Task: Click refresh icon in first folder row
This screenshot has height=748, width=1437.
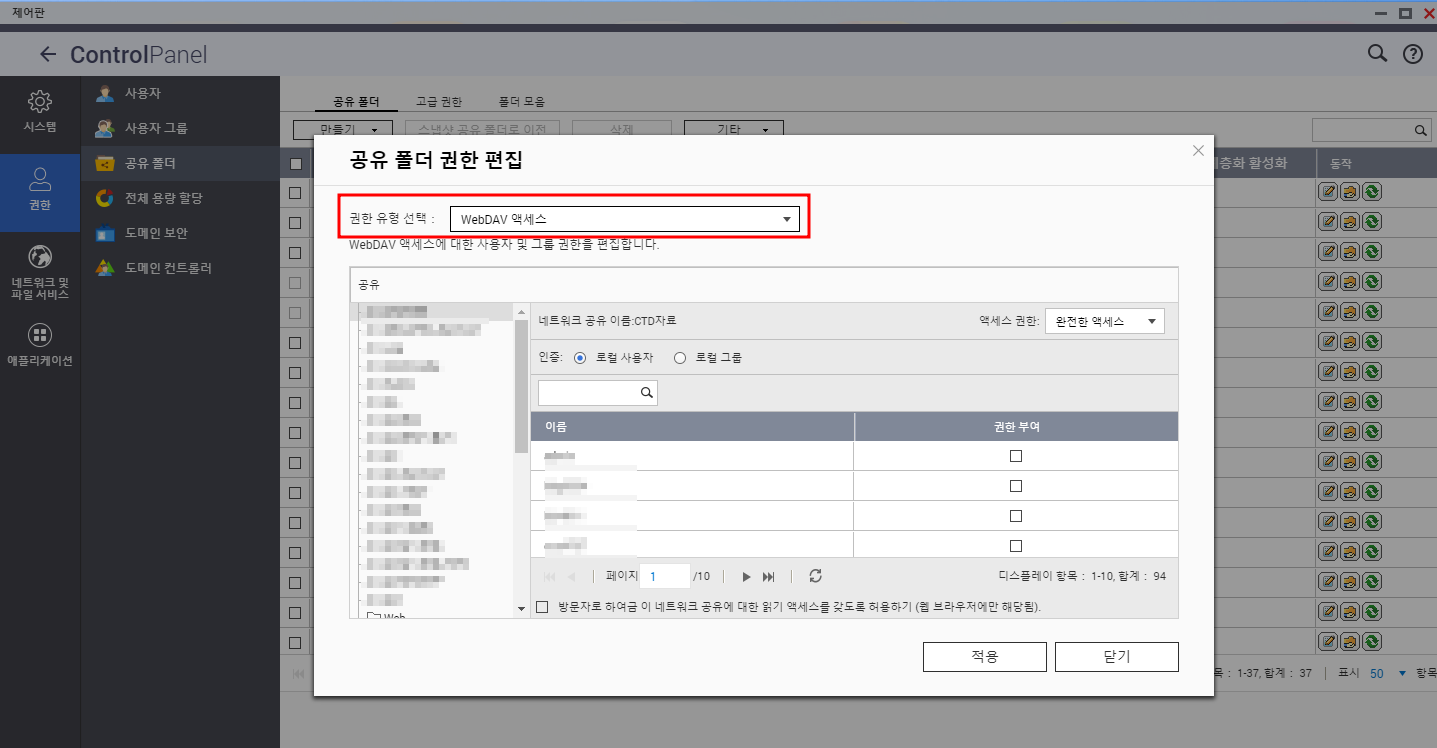Action: [1372, 193]
